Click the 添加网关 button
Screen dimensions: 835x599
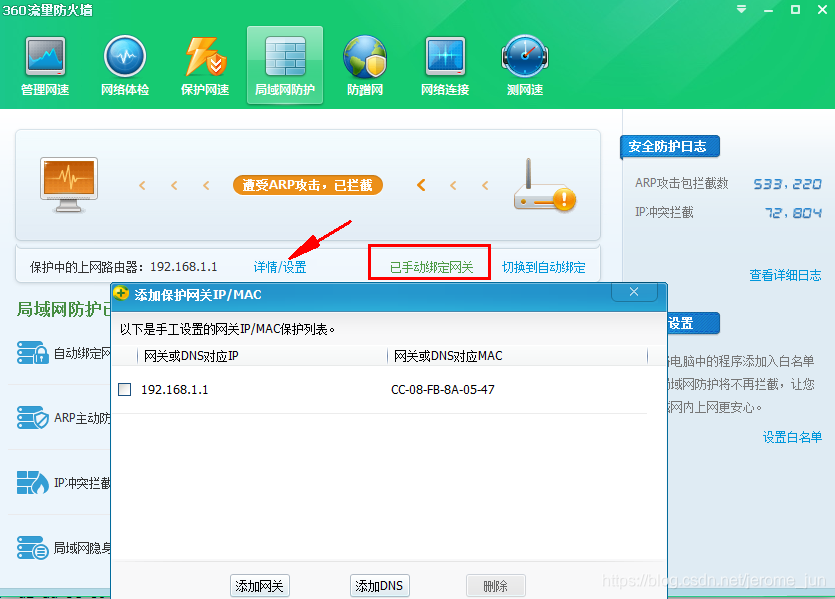pos(259,586)
